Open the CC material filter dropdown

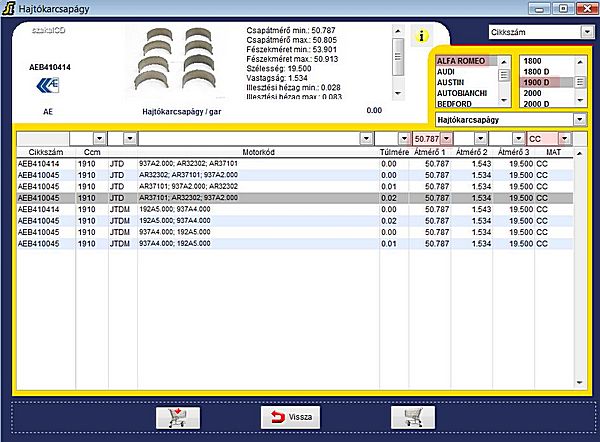click(565, 139)
